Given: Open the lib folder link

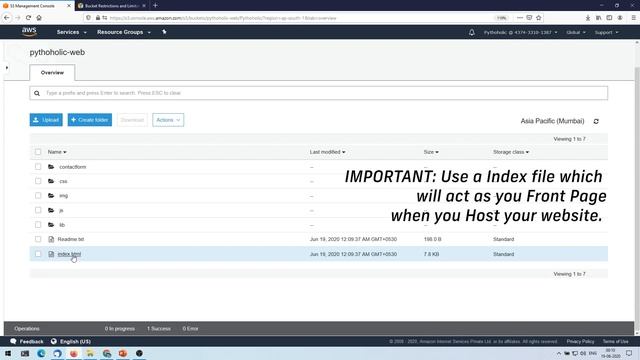Looking at the screenshot, I should tap(62, 225).
